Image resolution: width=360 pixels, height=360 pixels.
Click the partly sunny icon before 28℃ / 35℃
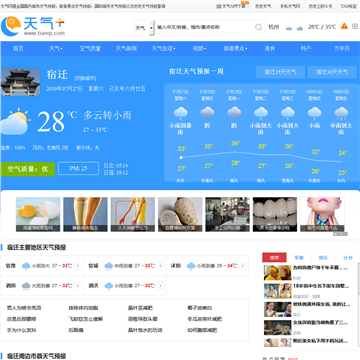point(300,28)
